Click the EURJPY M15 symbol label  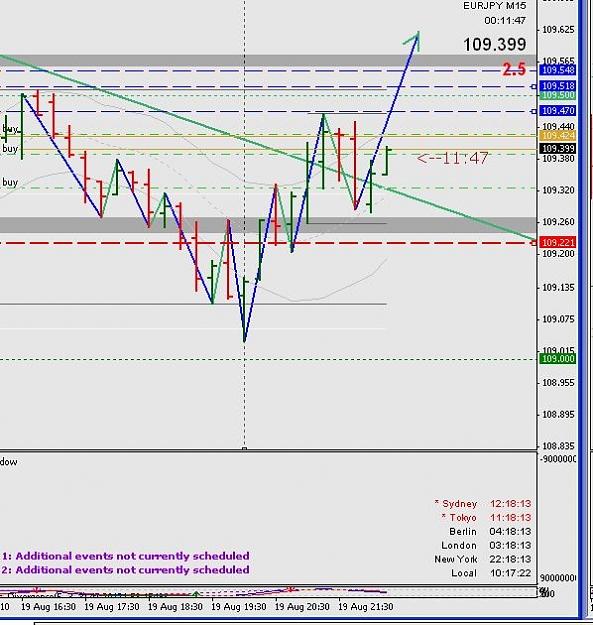tap(494, 6)
